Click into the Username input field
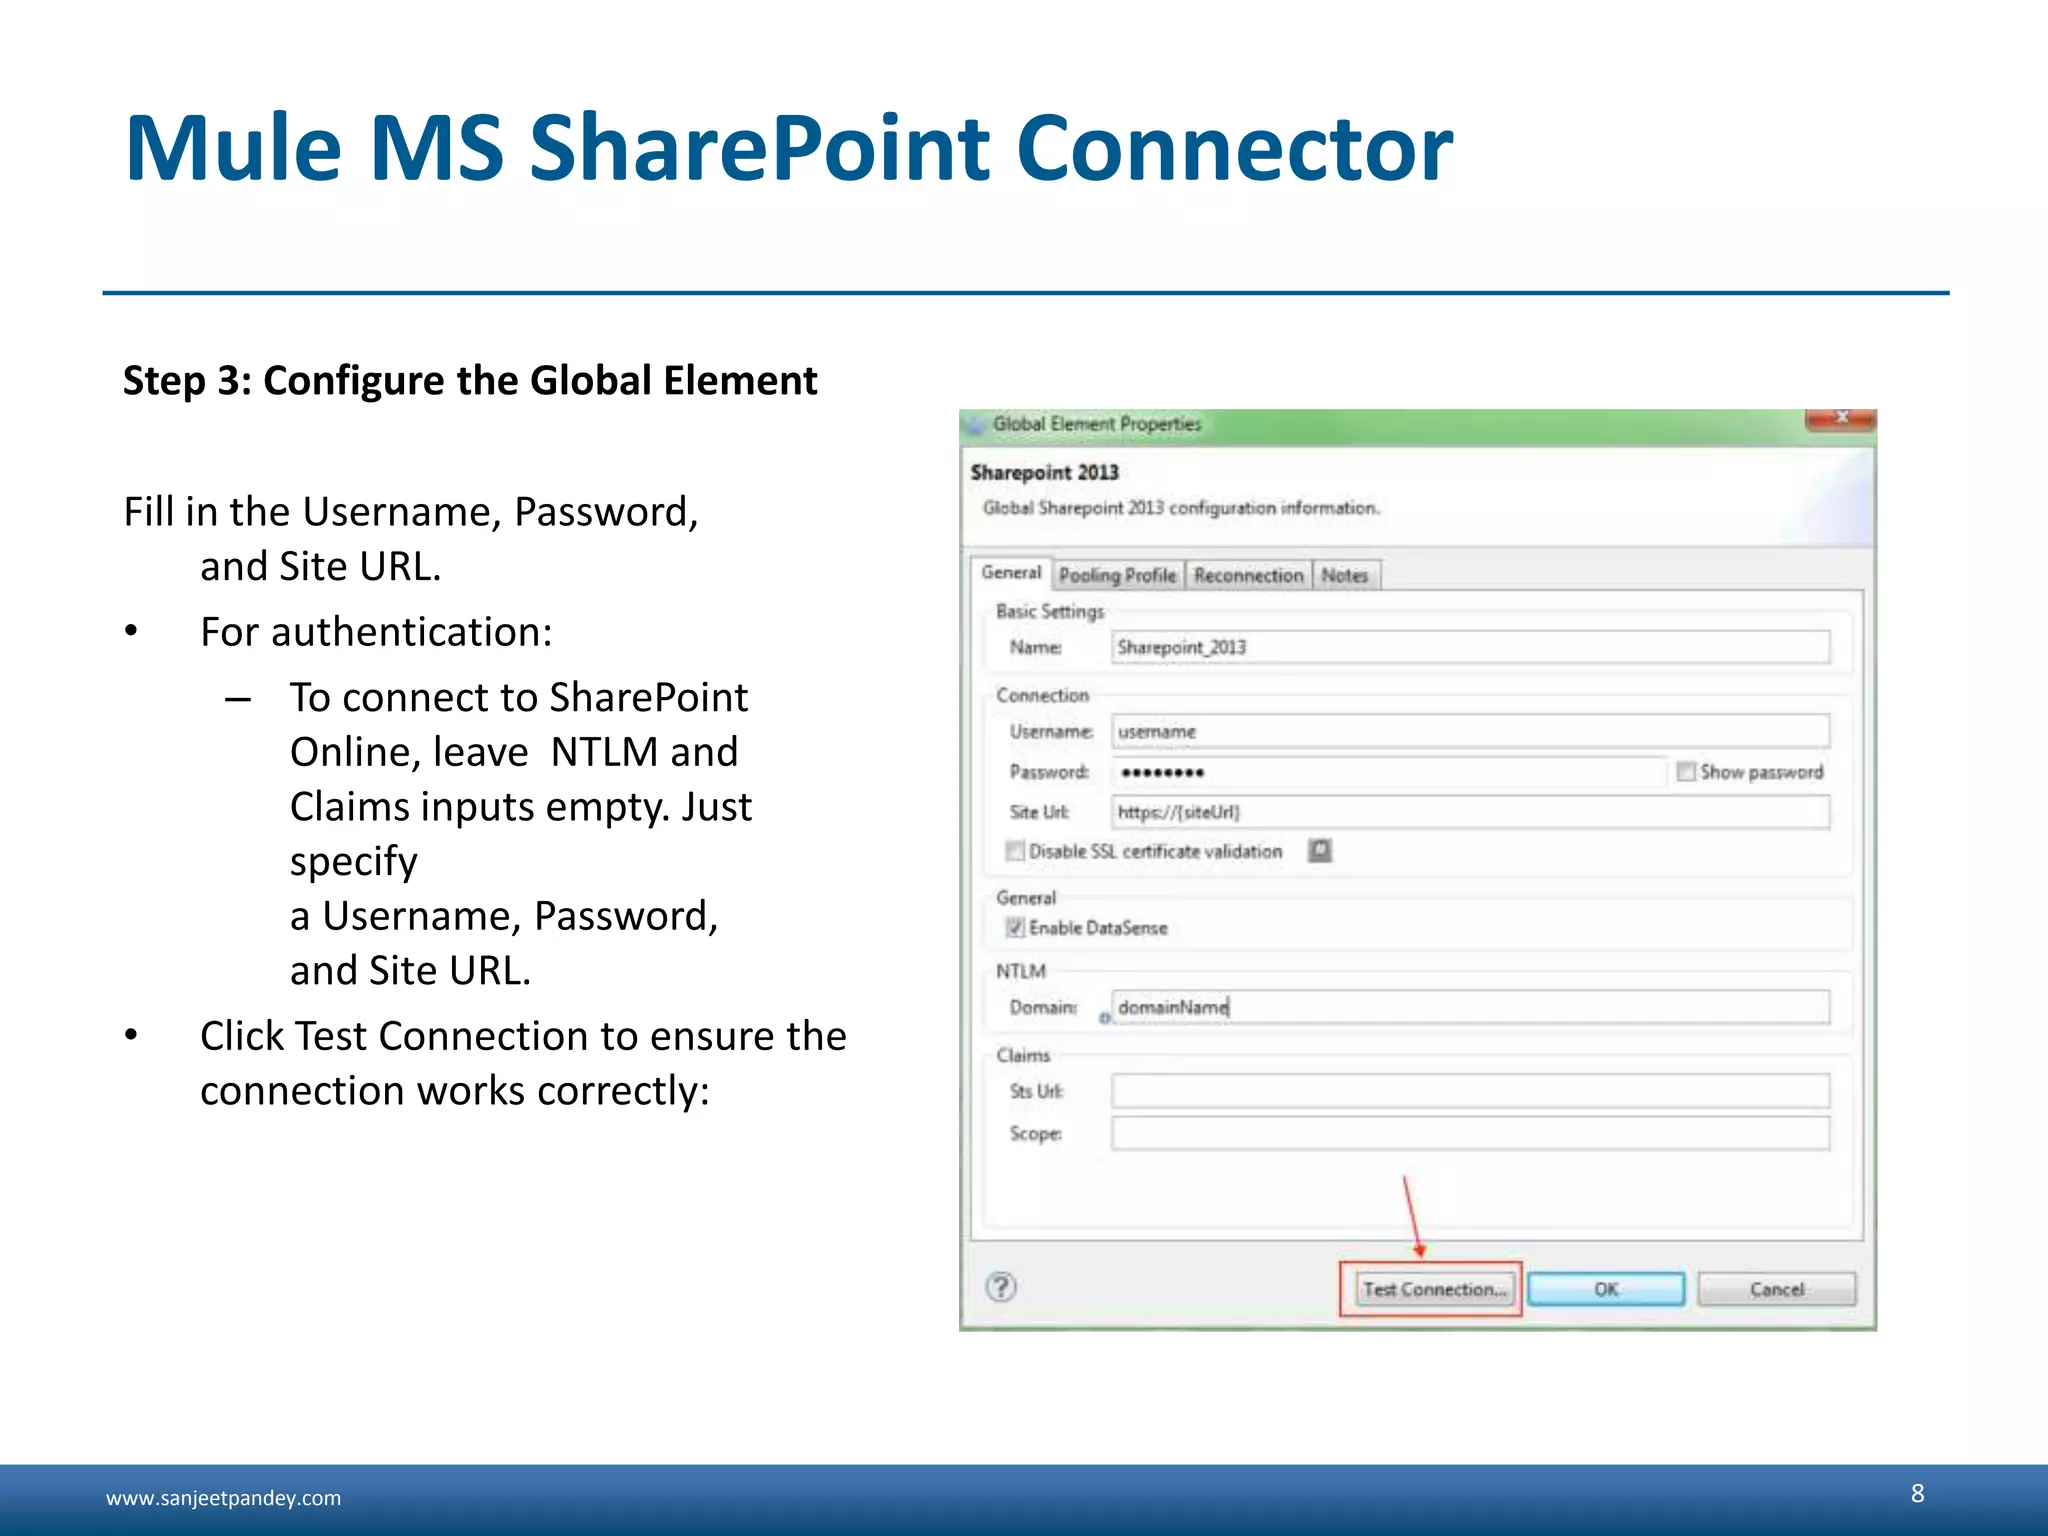Viewport: 2048px width, 1536px height. click(x=1470, y=731)
